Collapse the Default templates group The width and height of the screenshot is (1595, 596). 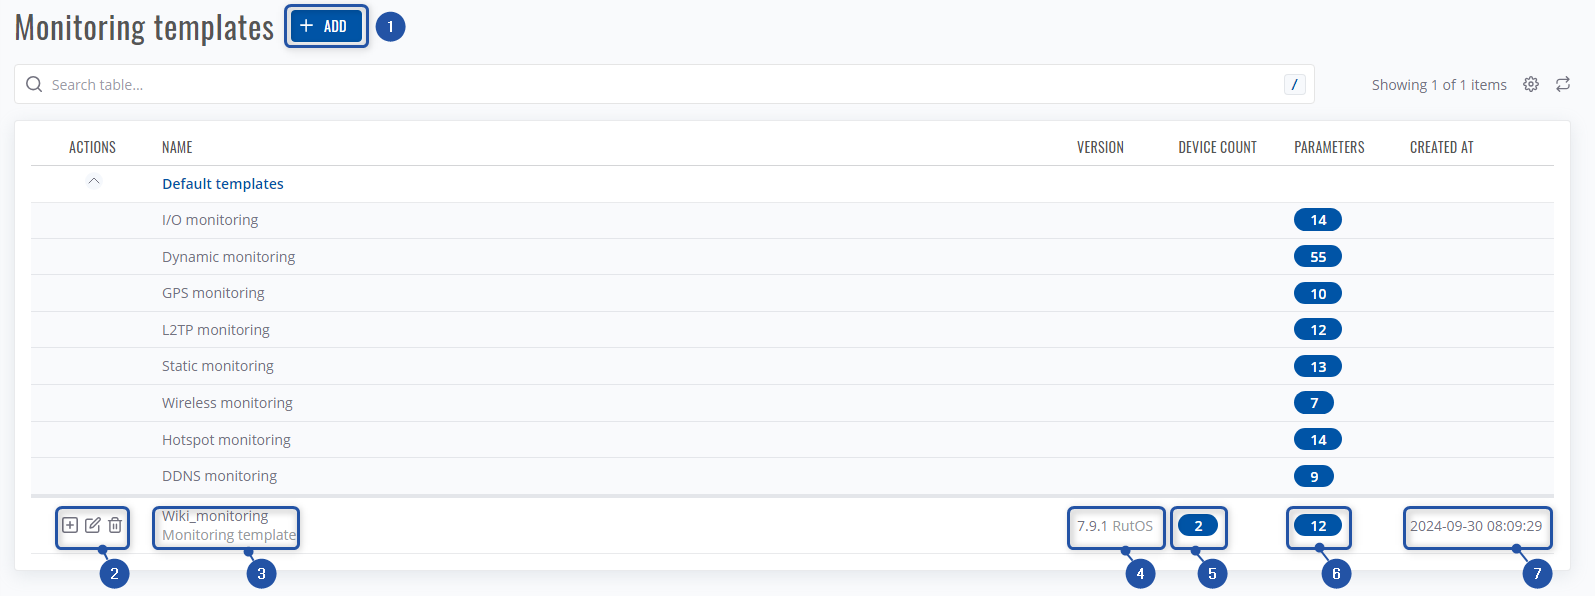[x=94, y=182]
